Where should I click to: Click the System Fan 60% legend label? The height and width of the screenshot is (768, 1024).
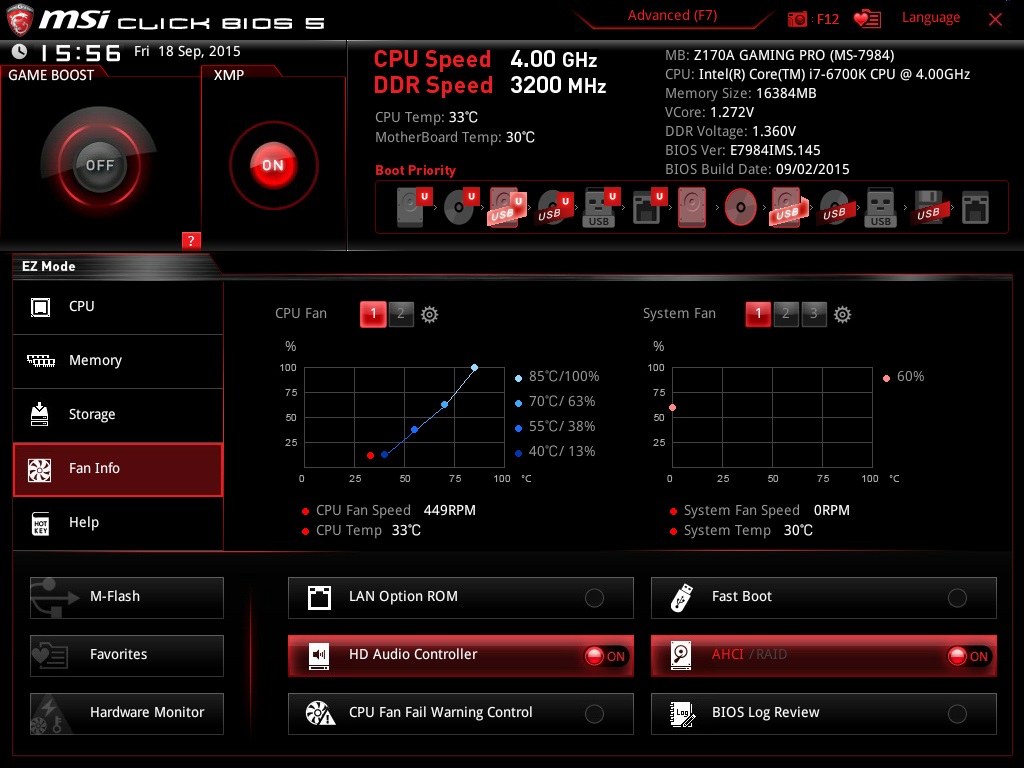click(910, 377)
